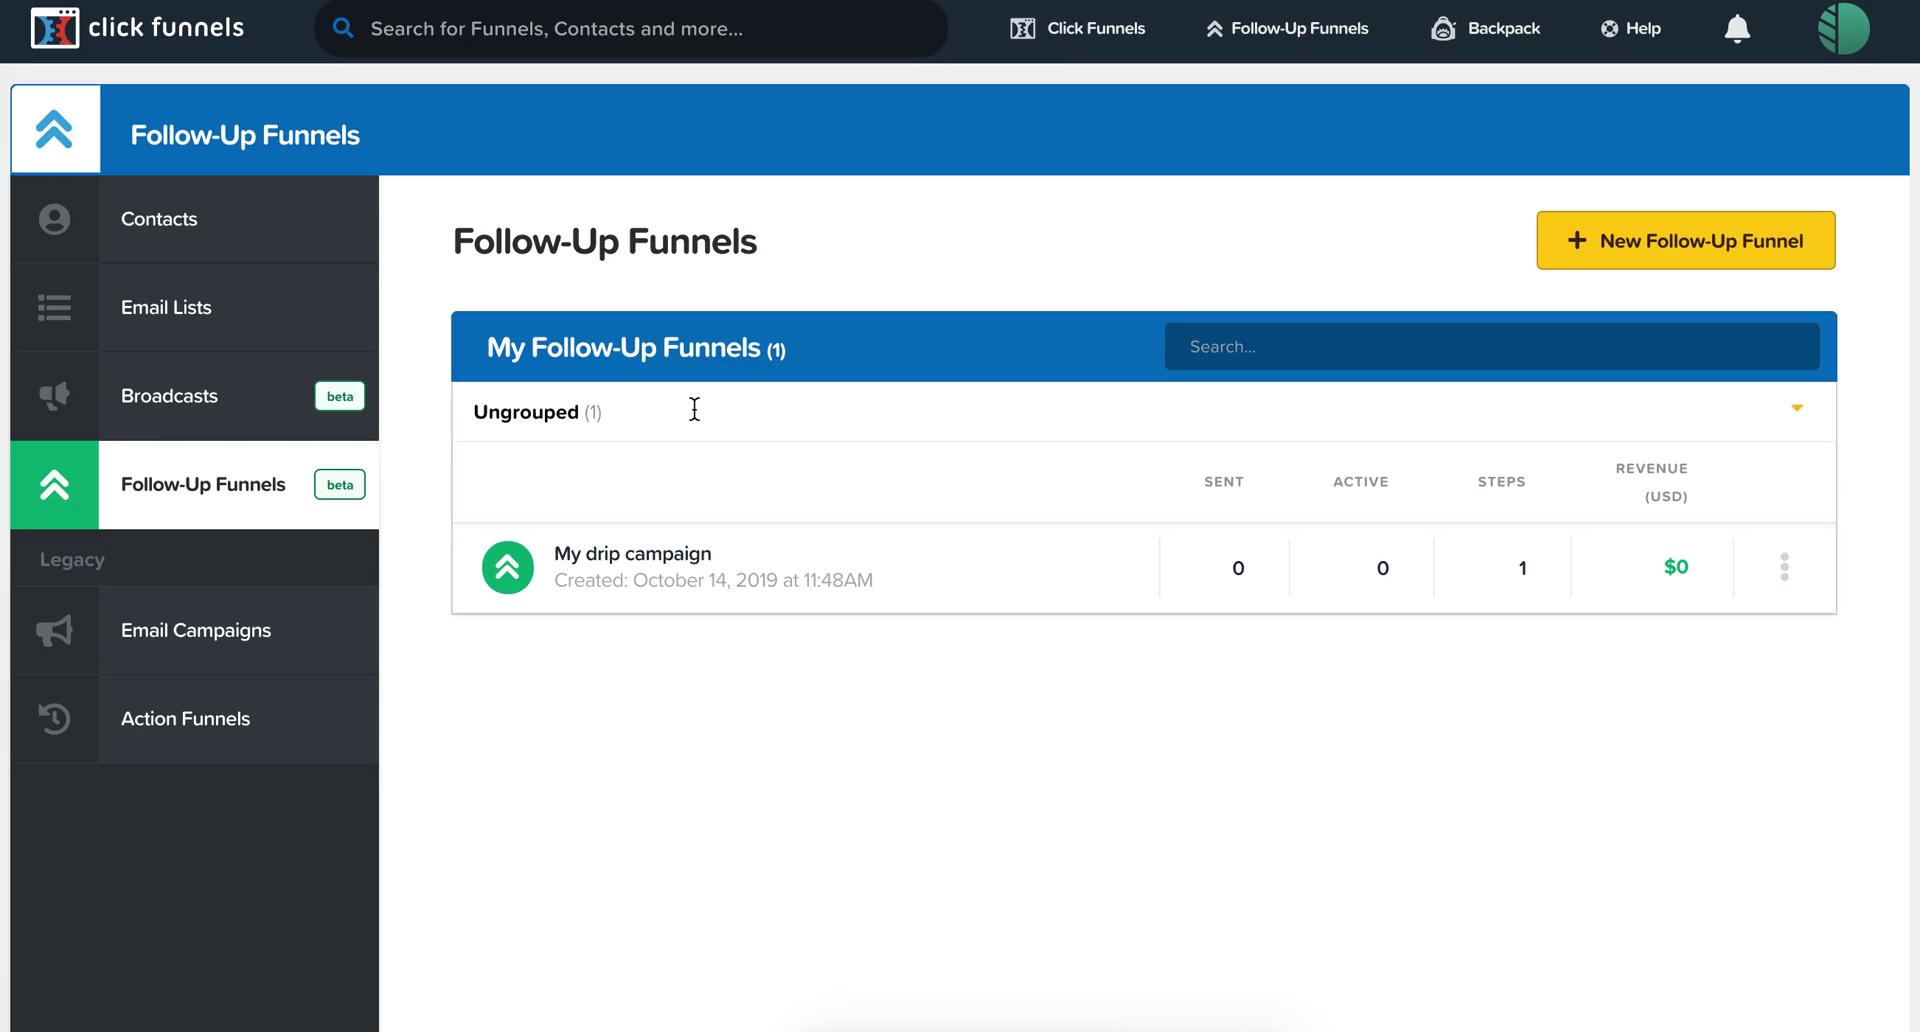1920x1032 pixels.
Task: Click the STEPS column header
Action: click(x=1501, y=482)
